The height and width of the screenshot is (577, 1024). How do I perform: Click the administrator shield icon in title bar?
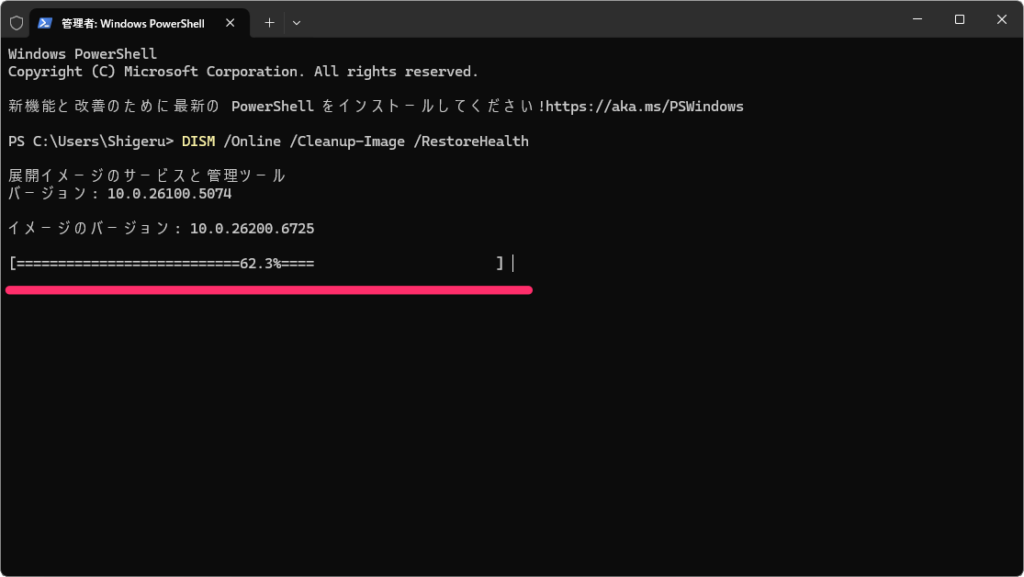coord(16,22)
